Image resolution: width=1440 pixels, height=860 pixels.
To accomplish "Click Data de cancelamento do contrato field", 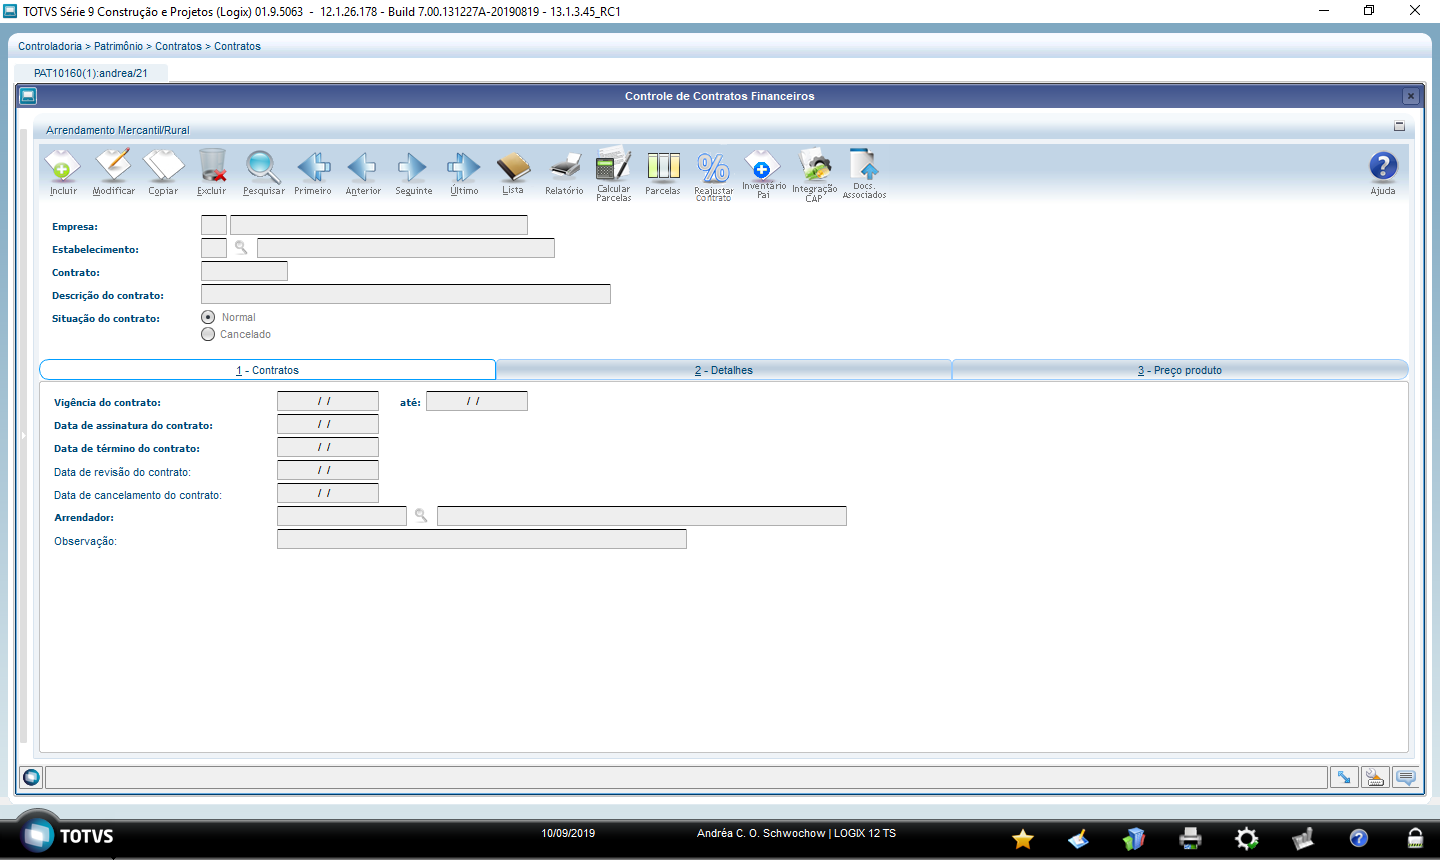I will pos(328,493).
